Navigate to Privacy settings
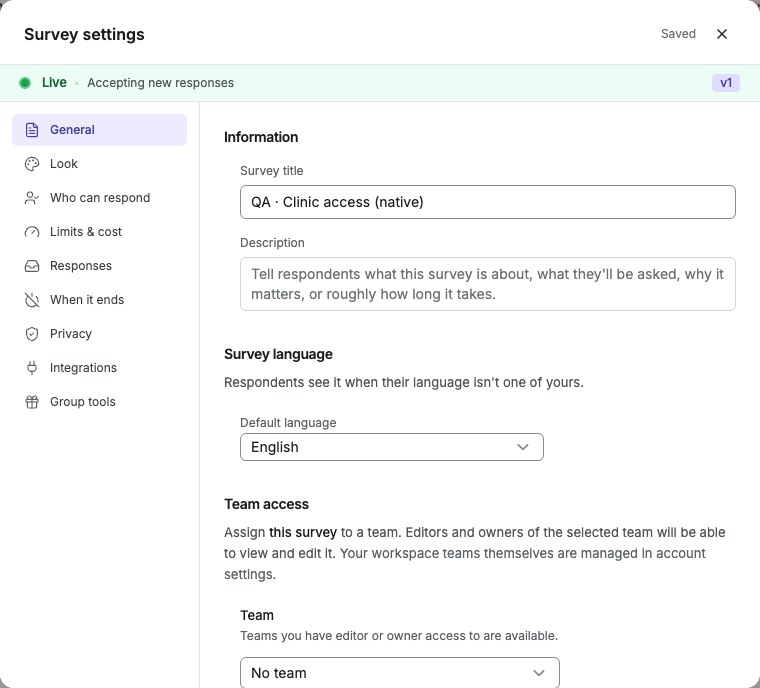Image resolution: width=760 pixels, height=688 pixels. [99, 334]
